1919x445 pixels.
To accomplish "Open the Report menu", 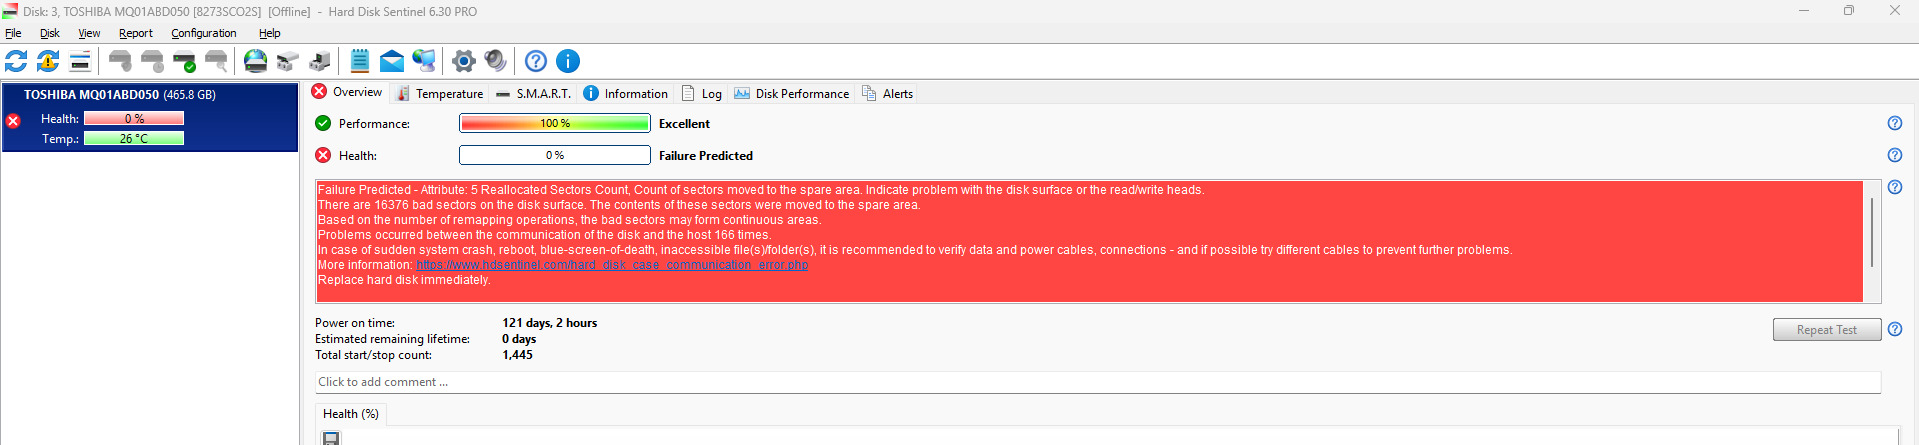I will click(x=136, y=33).
